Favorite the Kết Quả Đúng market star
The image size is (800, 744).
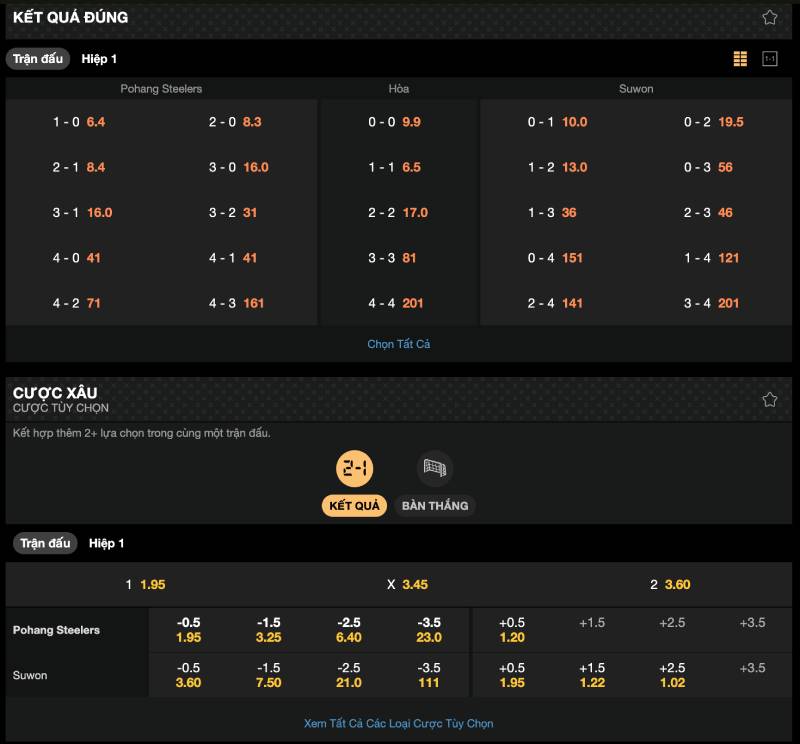click(x=769, y=17)
